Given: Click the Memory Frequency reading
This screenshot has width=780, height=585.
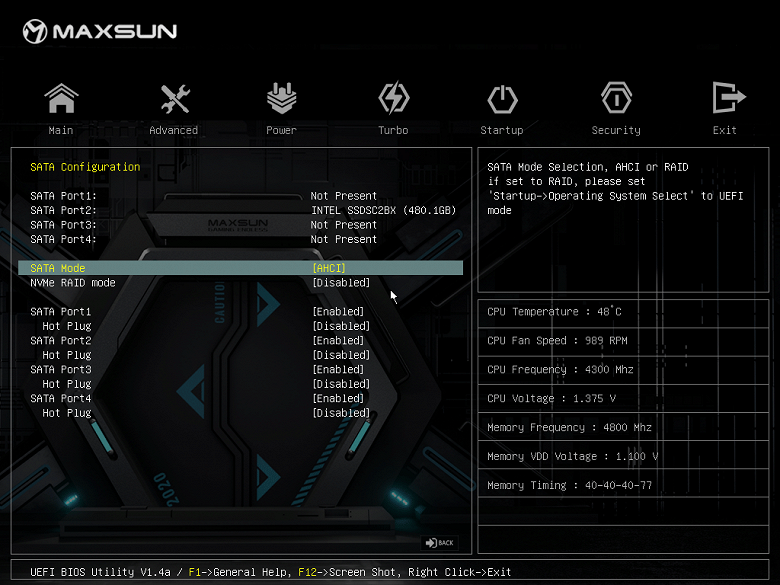Looking at the screenshot, I should 570,427.
